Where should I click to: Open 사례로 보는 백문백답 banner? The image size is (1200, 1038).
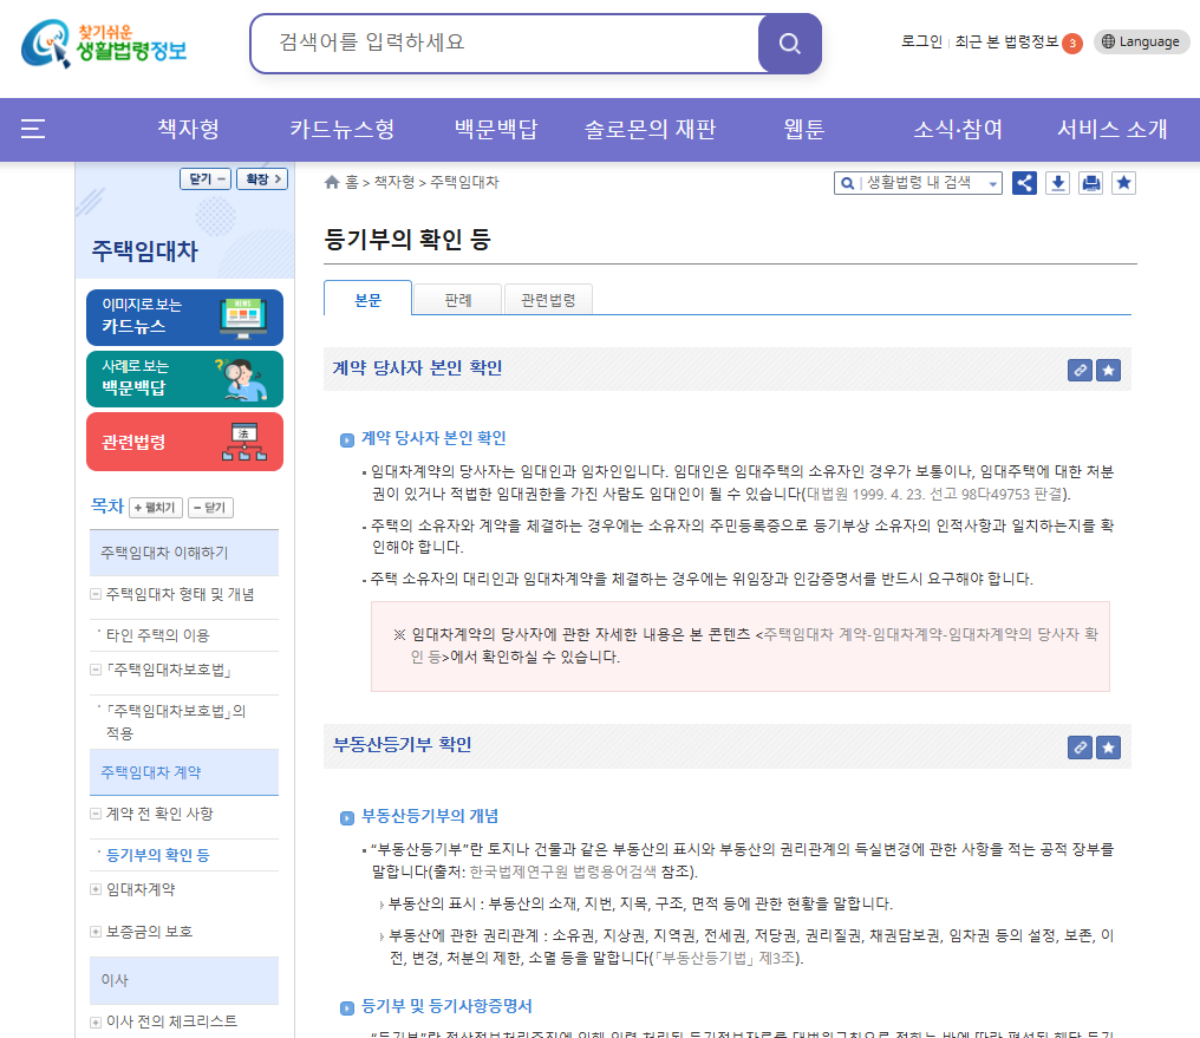pos(184,378)
